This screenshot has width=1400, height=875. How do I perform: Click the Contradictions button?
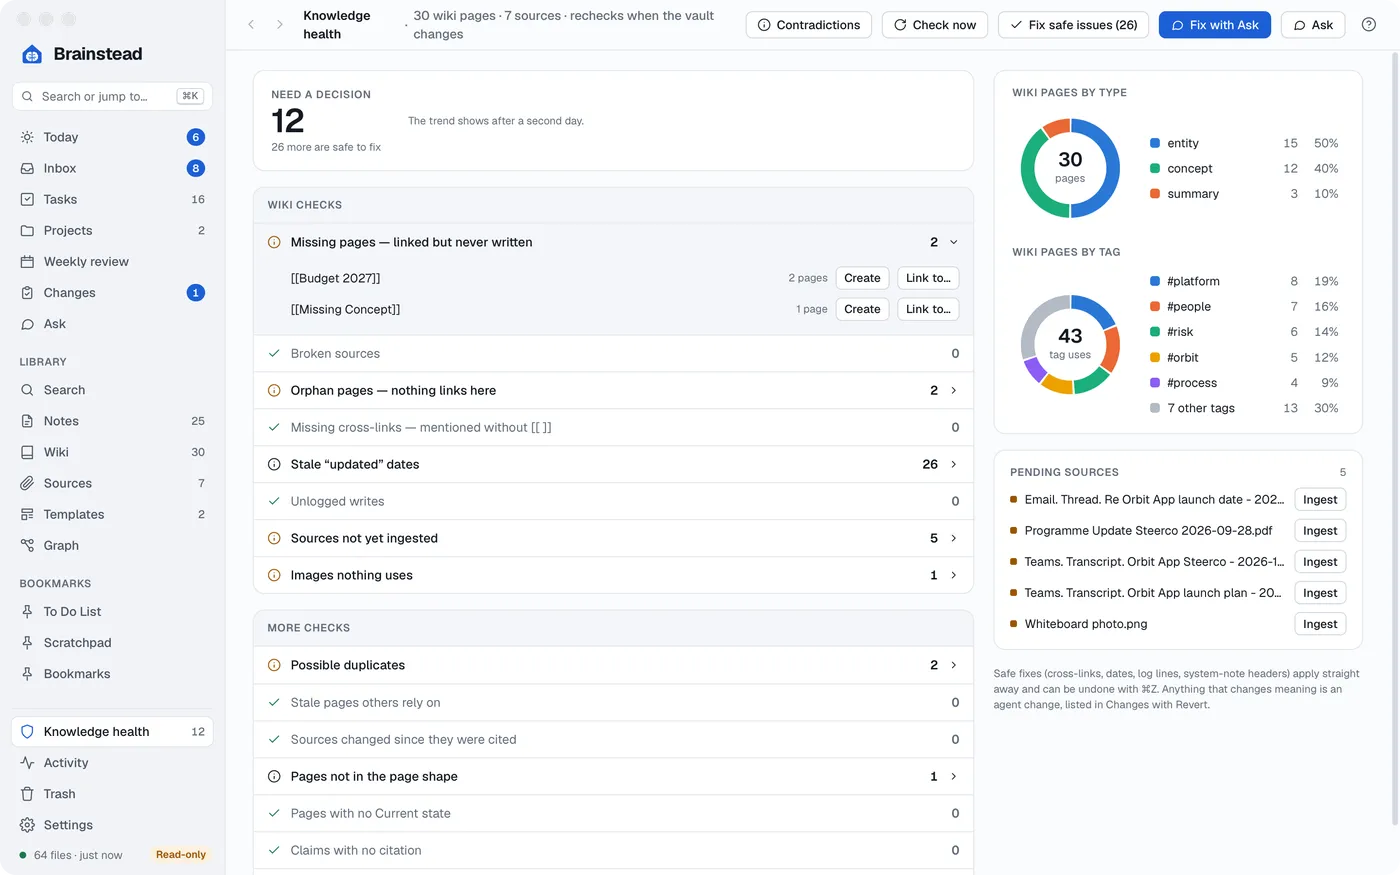click(809, 25)
